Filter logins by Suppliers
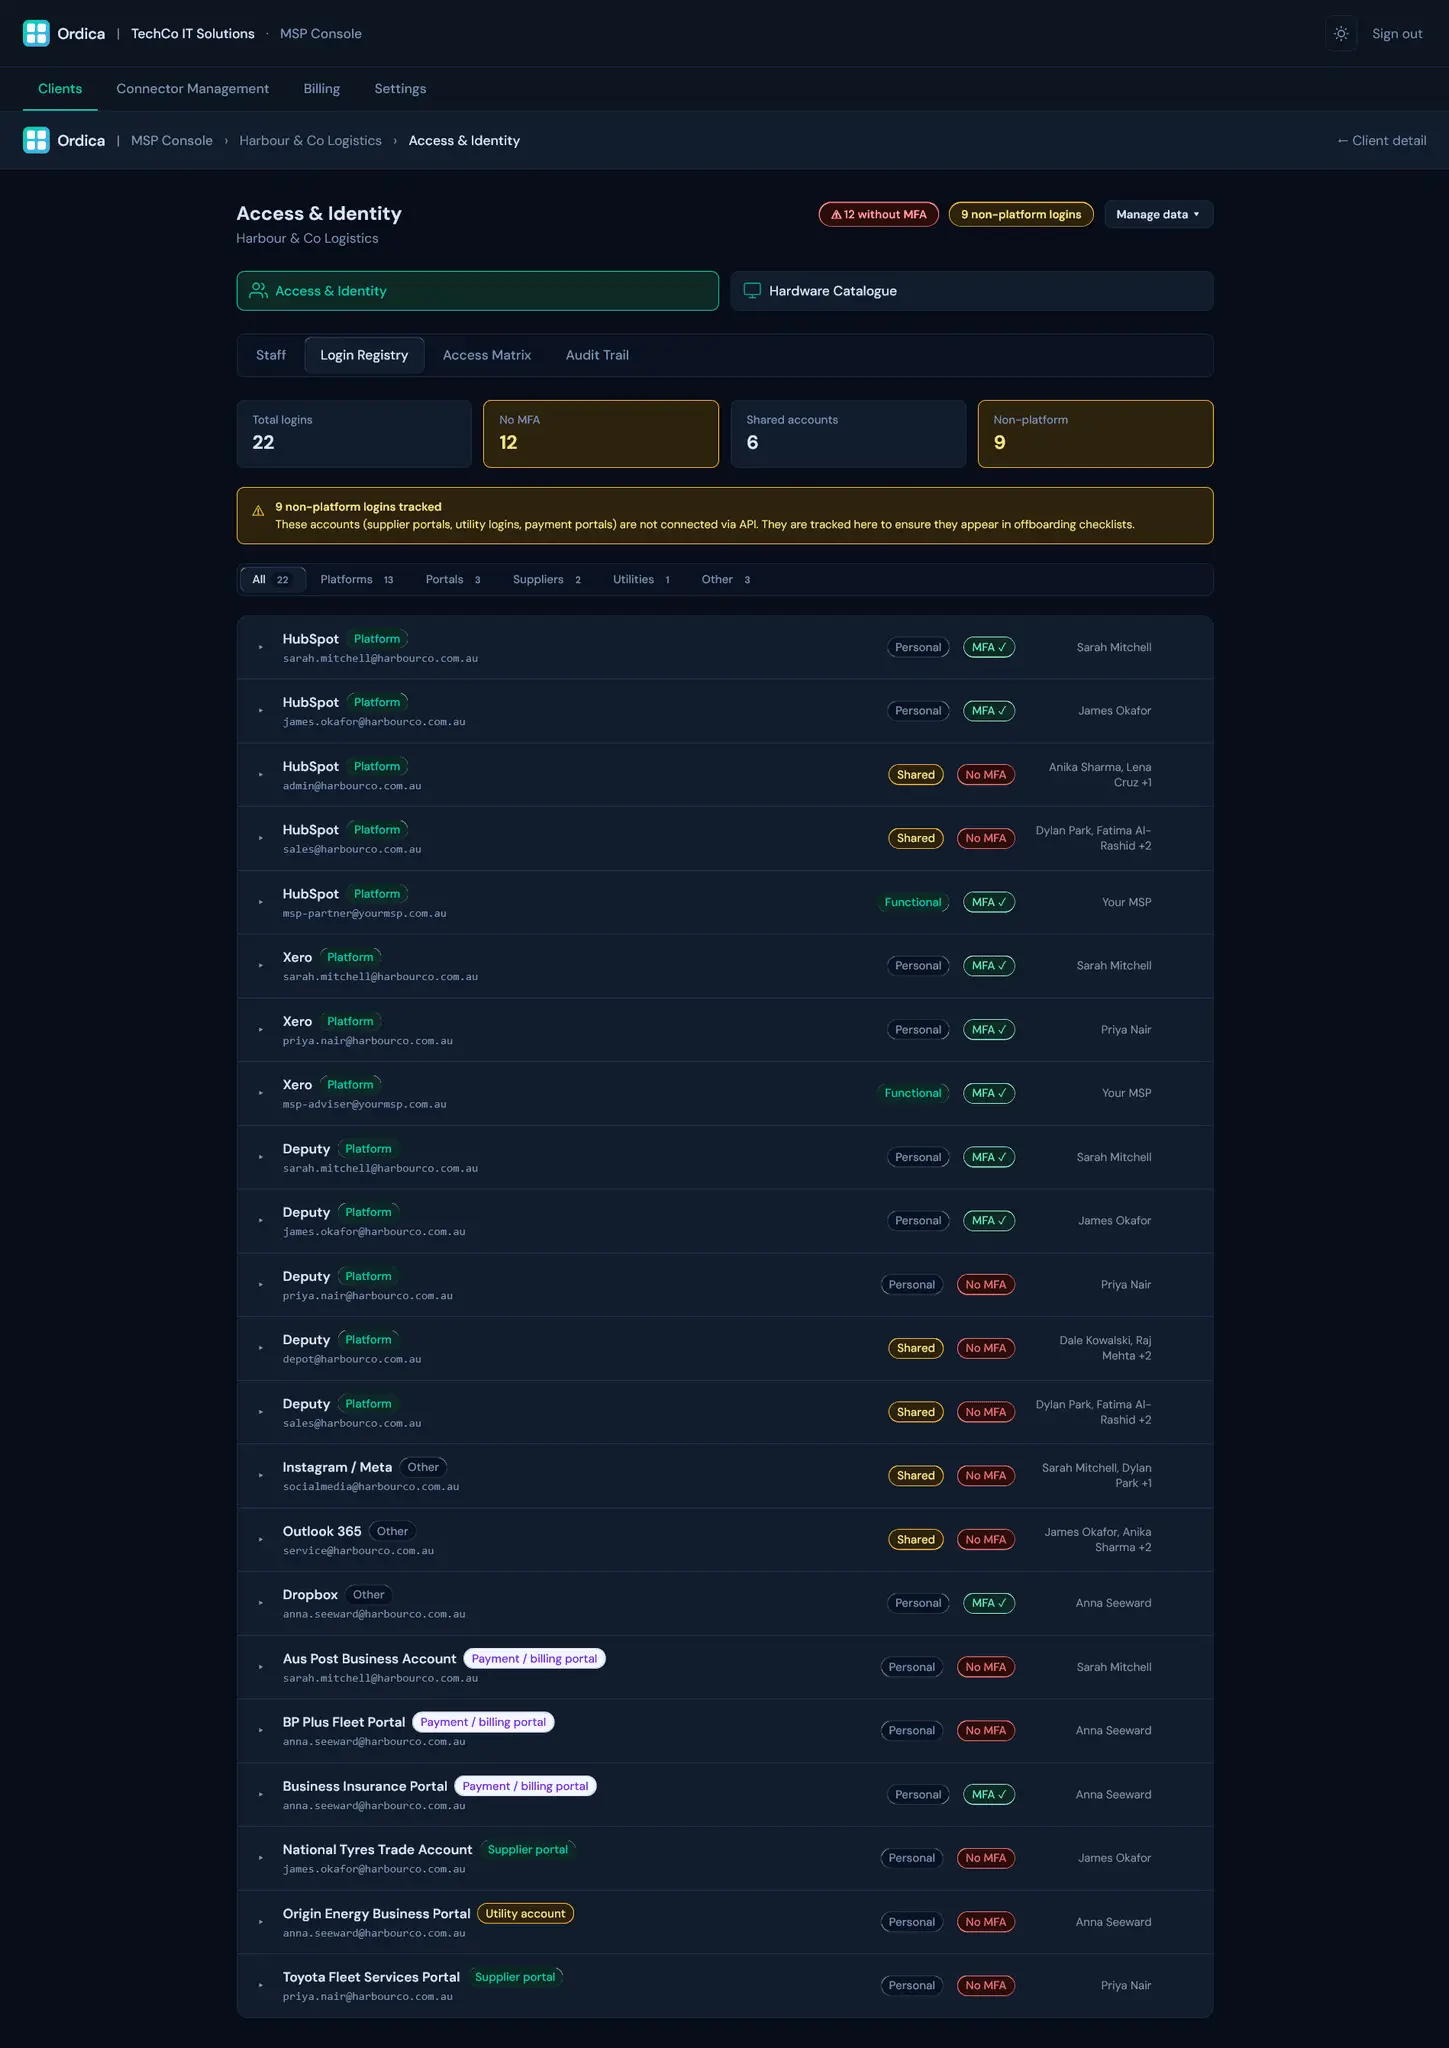The height and width of the screenshot is (2048, 1449). coord(547,580)
